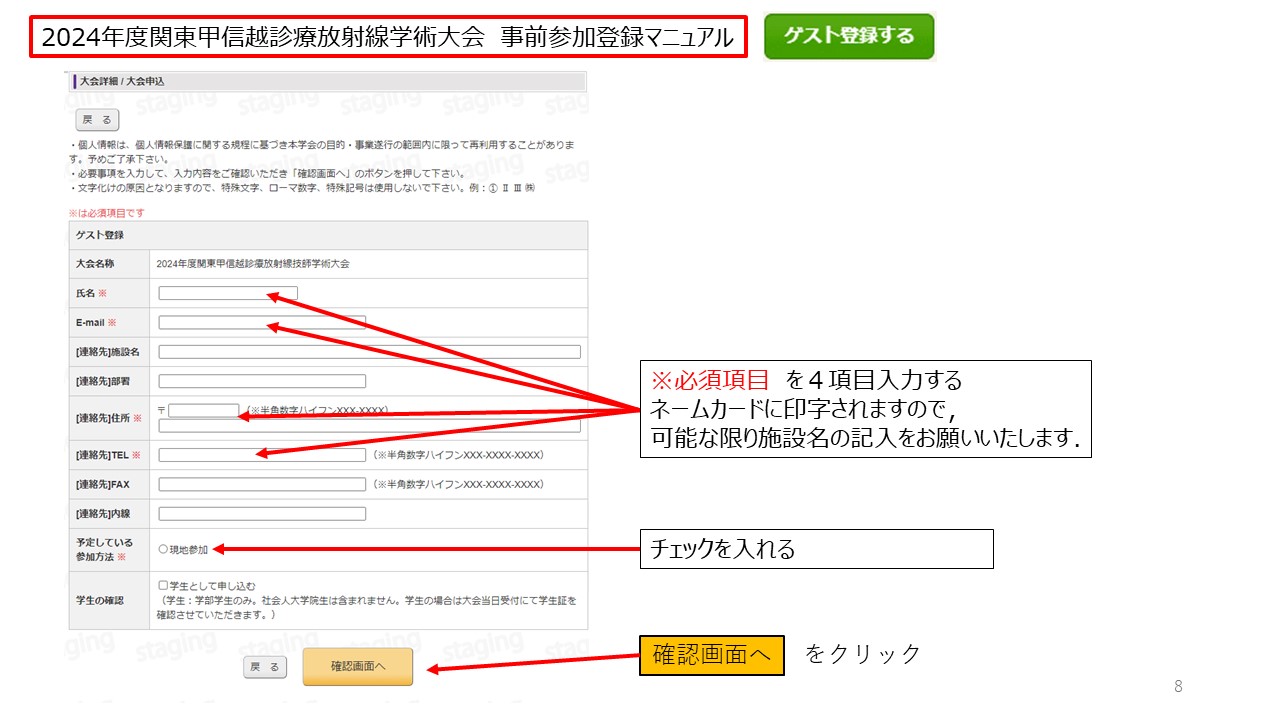Screen dimensions: 1280x720
Task: Select the [連絡先]内線 extension field
Action: click(x=261, y=514)
